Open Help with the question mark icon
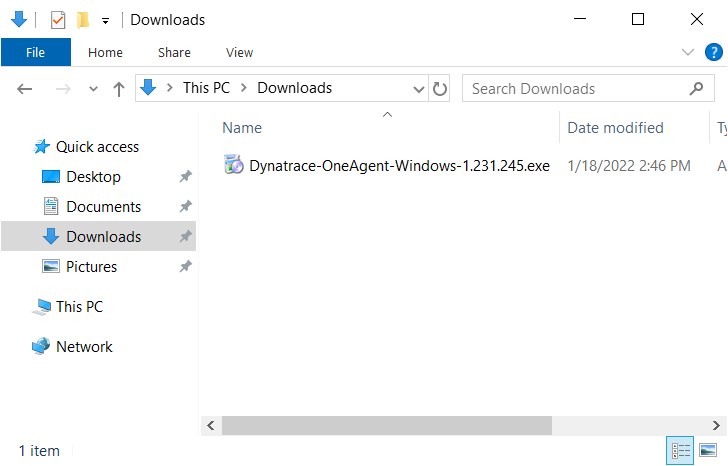728x466 pixels. click(x=714, y=52)
